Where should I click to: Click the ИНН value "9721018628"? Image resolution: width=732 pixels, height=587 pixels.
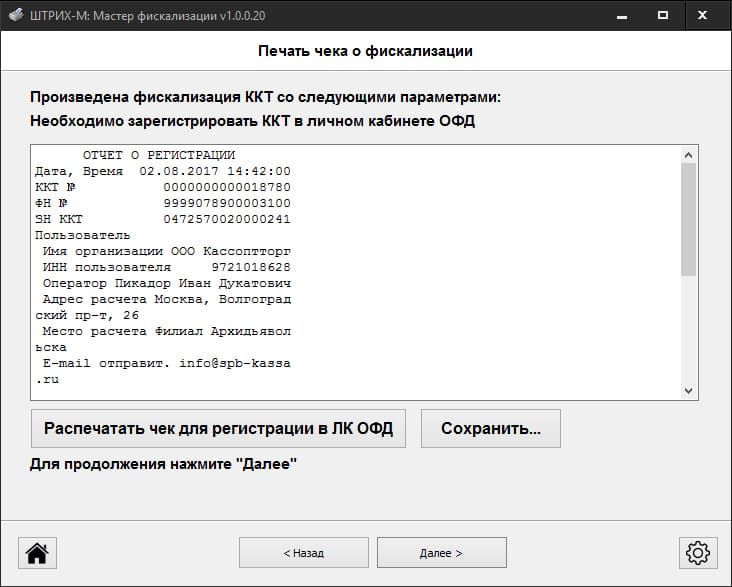[251, 267]
